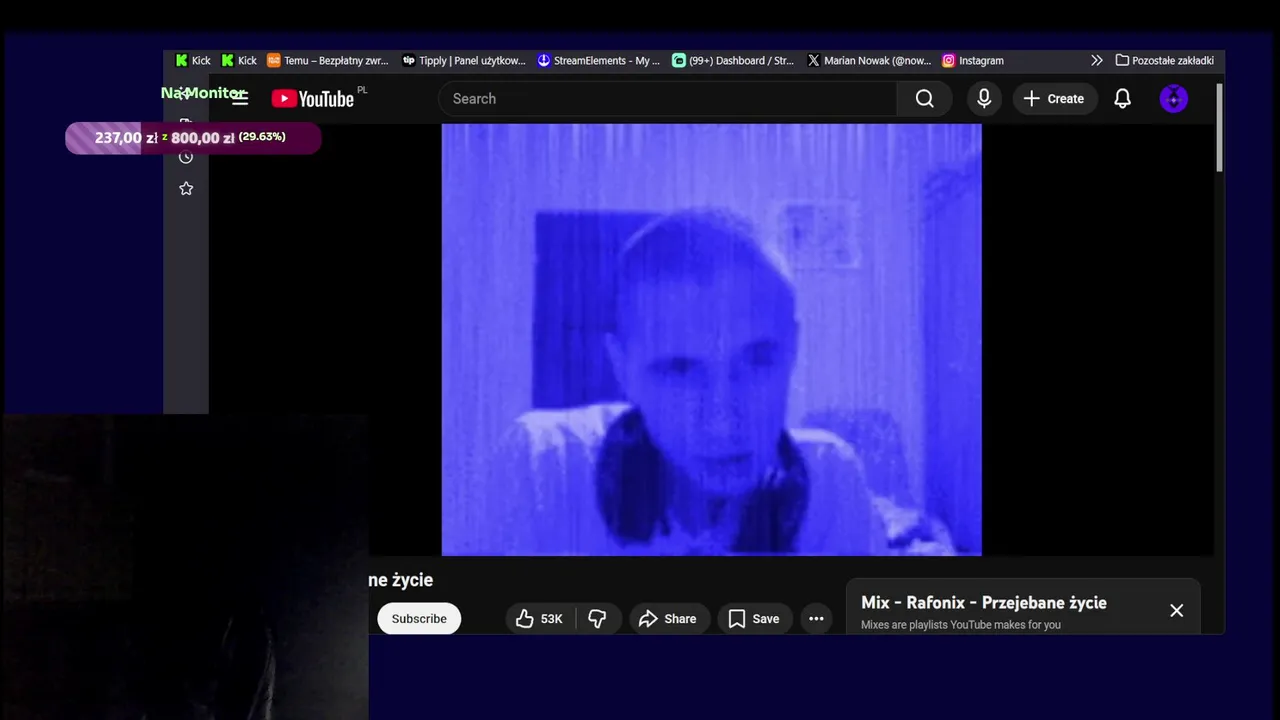Dislike the video
This screenshot has width=1280, height=720.
point(598,619)
